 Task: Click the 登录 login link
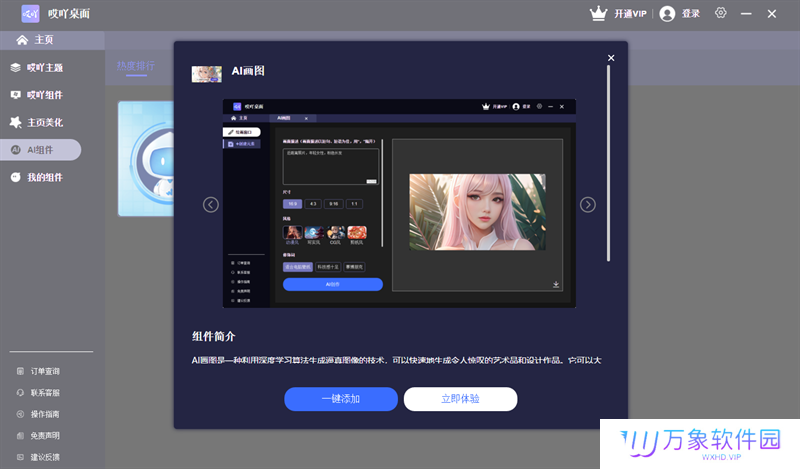pos(691,14)
